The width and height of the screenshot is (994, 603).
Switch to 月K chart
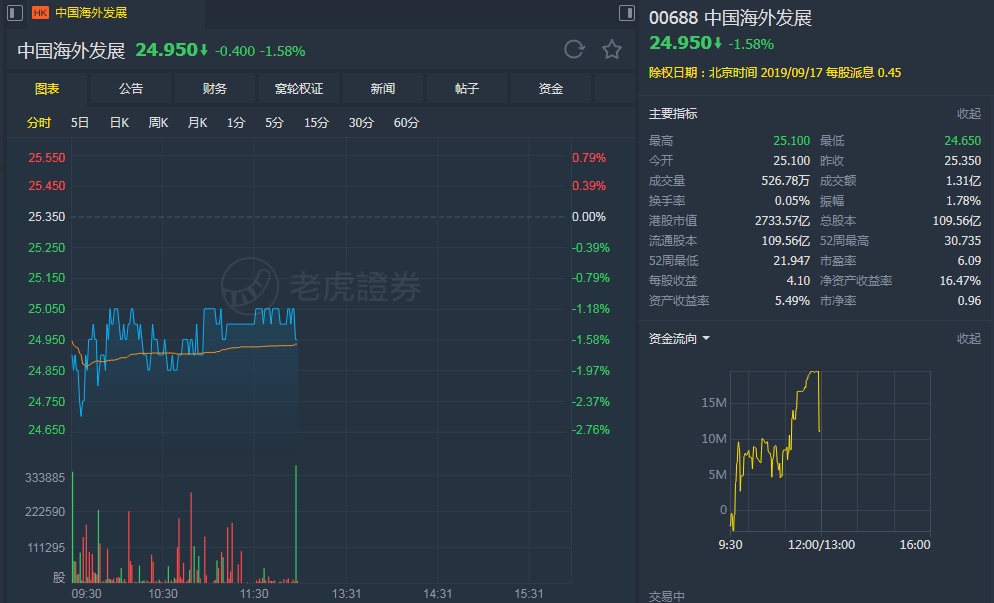pyautogui.click(x=197, y=122)
